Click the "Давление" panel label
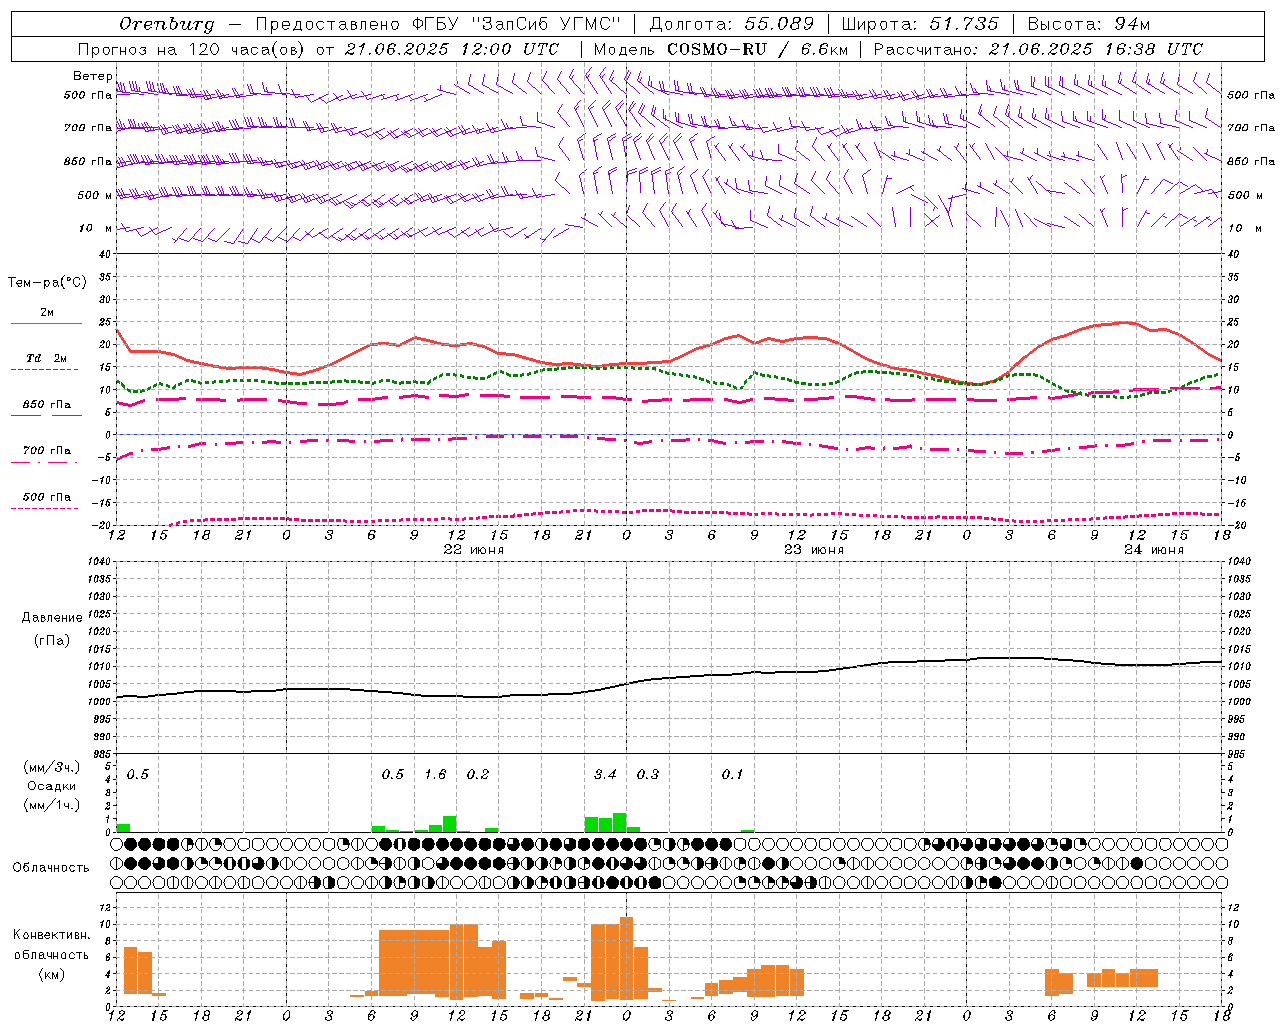1280x1024 pixels. 52,618
